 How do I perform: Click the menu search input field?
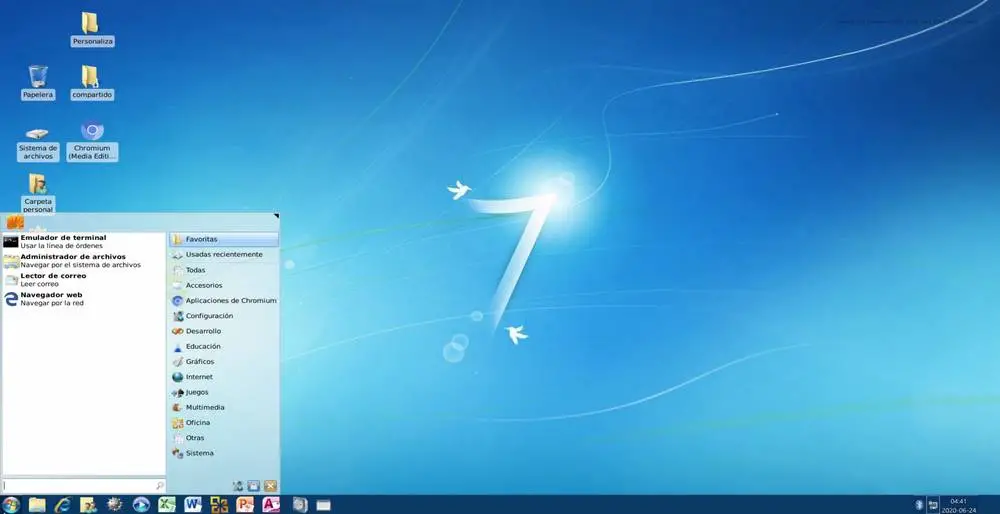(84, 486)
